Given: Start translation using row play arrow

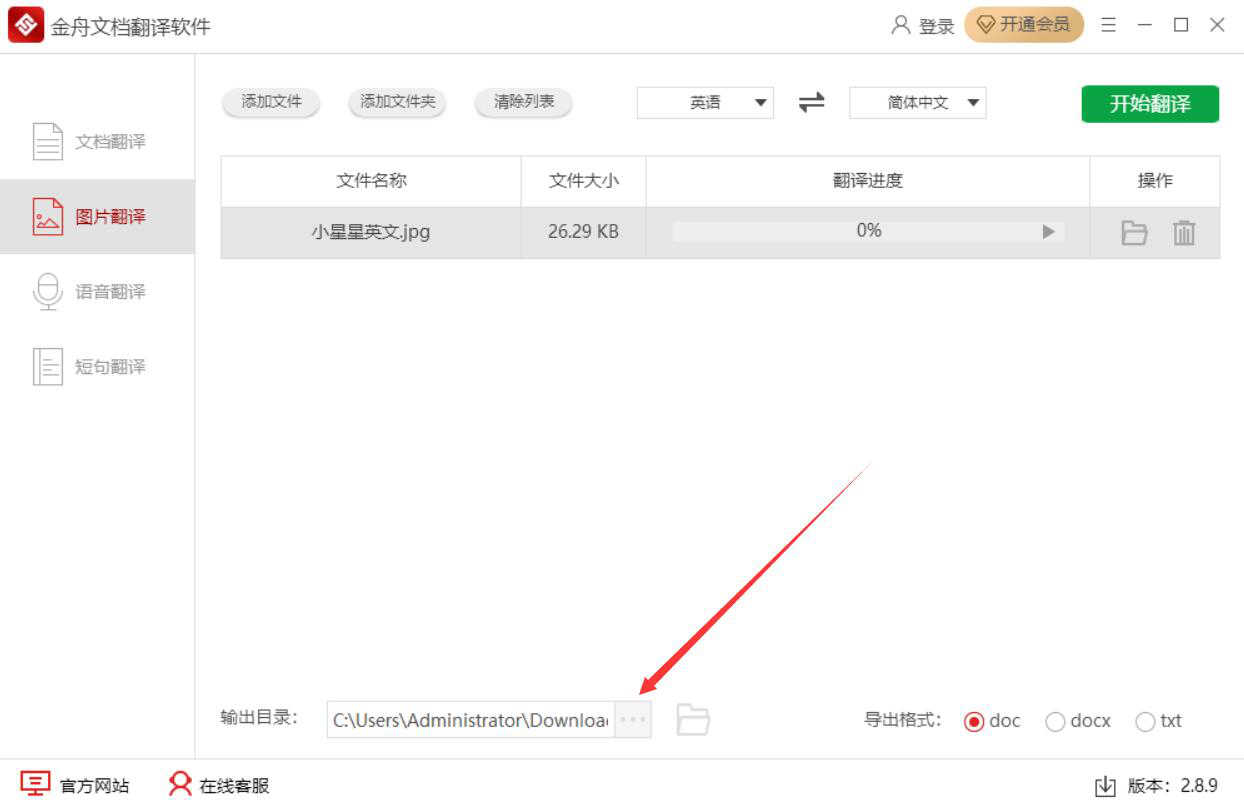Looking at the screenshot, I should tap(1049, 232).
